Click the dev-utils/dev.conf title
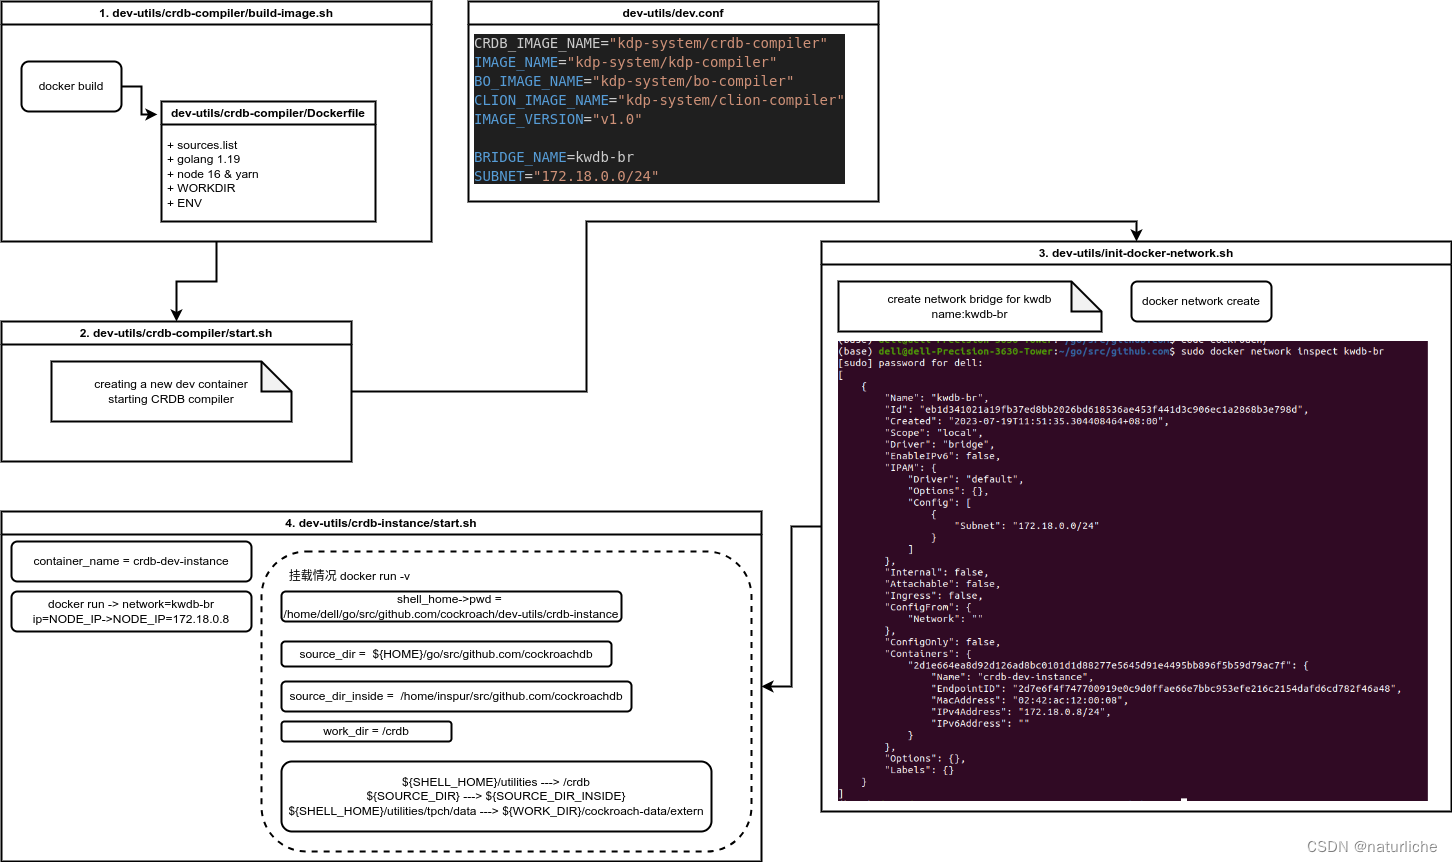The height and width of the screenshot is (862, 1452). [x=673, y=13]
